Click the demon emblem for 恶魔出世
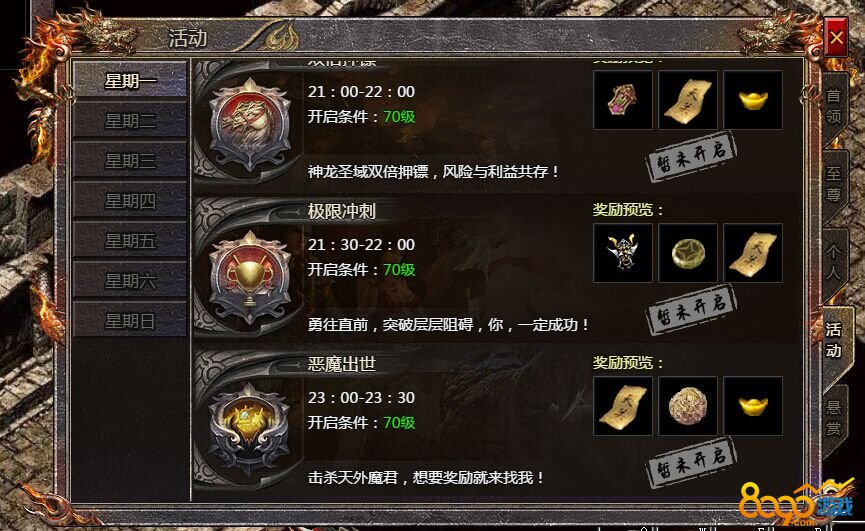 250,427
